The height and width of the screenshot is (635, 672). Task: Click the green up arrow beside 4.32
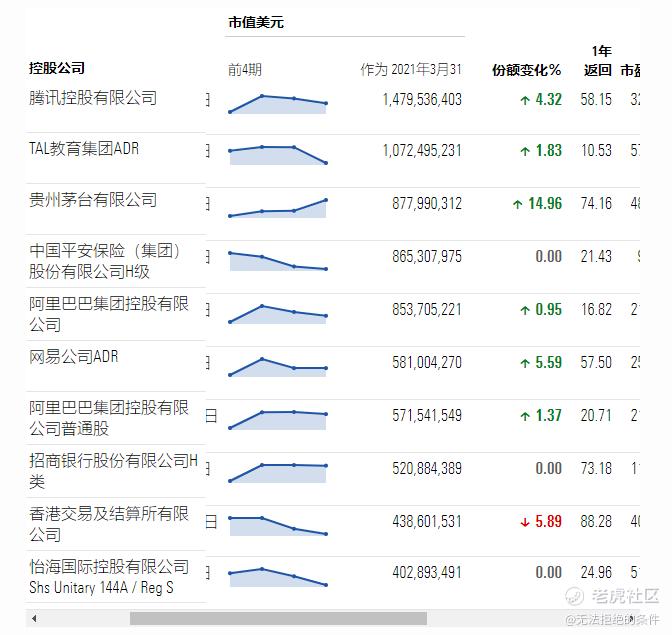525,100
